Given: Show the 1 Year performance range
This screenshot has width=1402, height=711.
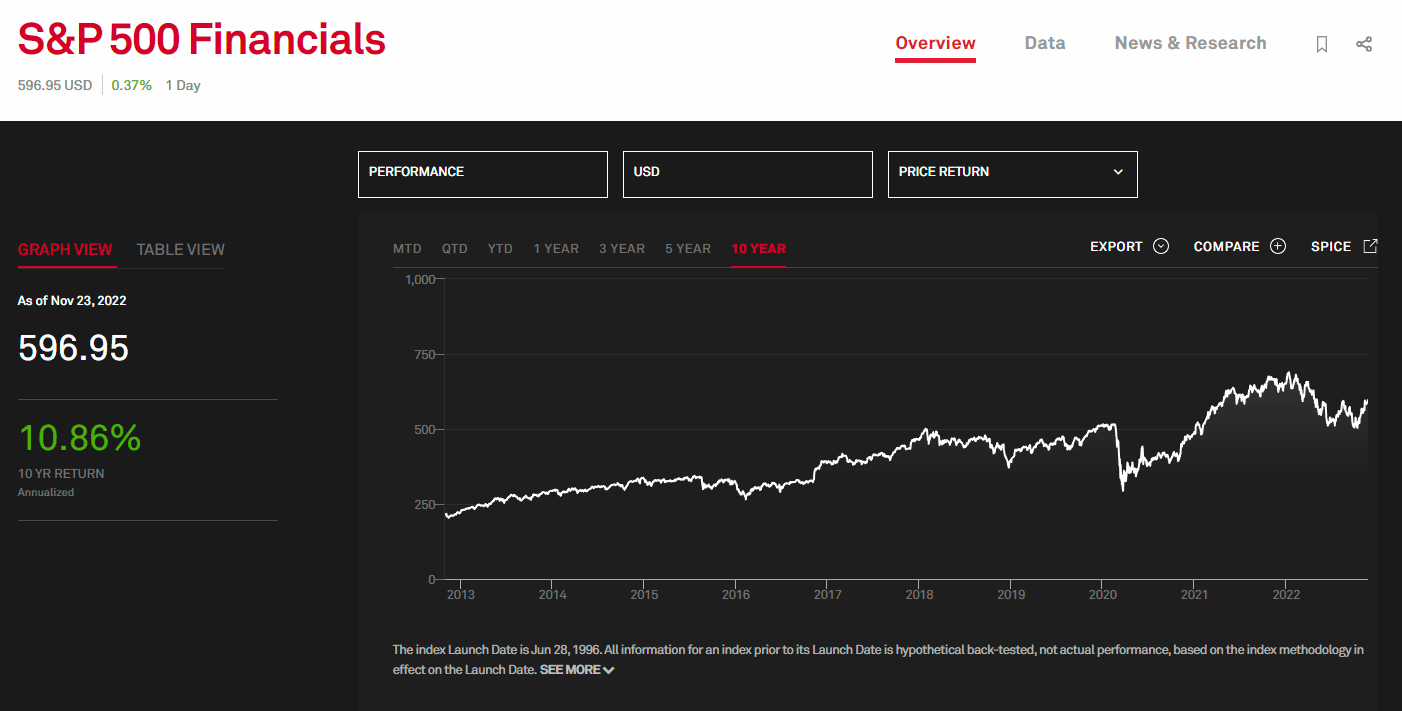Looking at the screenshot, I should tap(555, 248).
